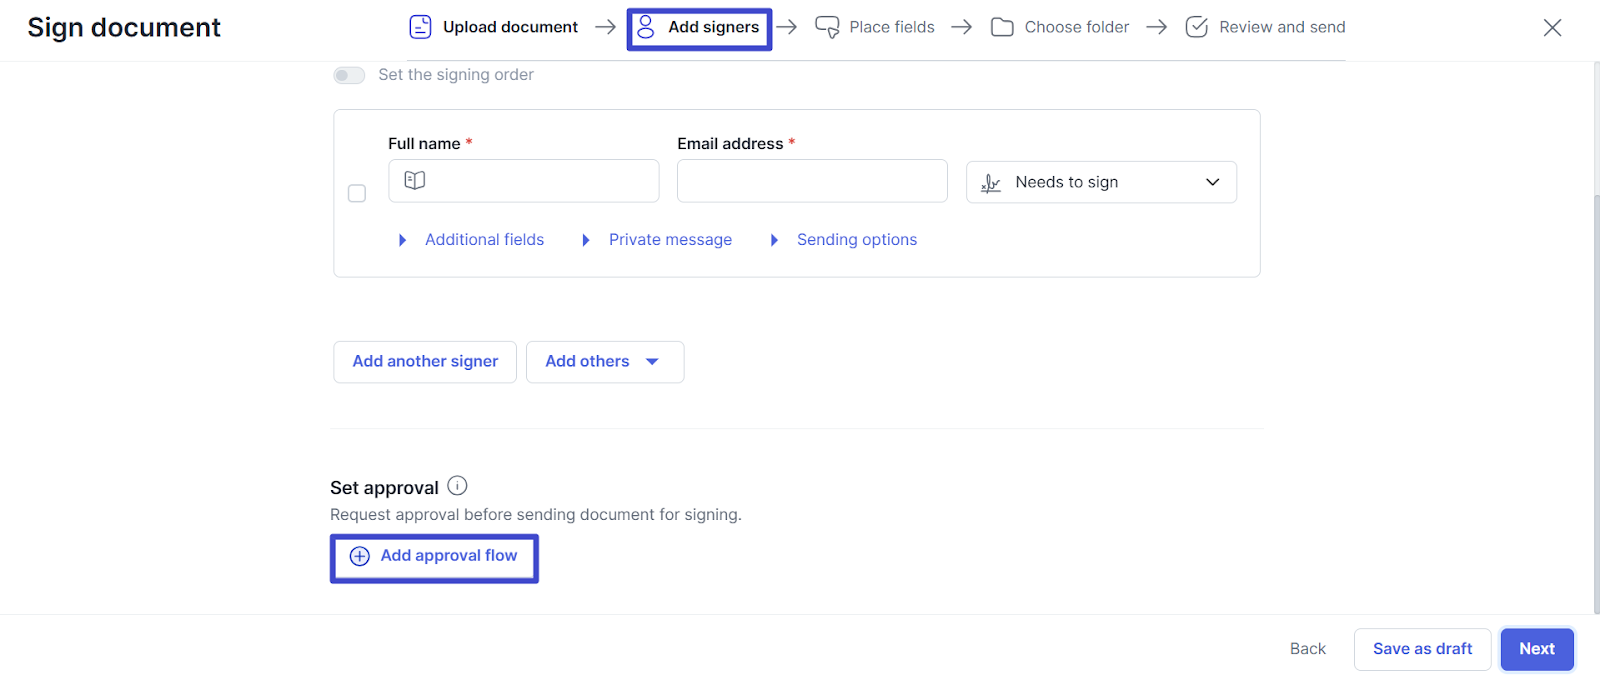Click the Place fields step icon
This screenshot has height=680, width=1600.
click(x=827, y=27)
